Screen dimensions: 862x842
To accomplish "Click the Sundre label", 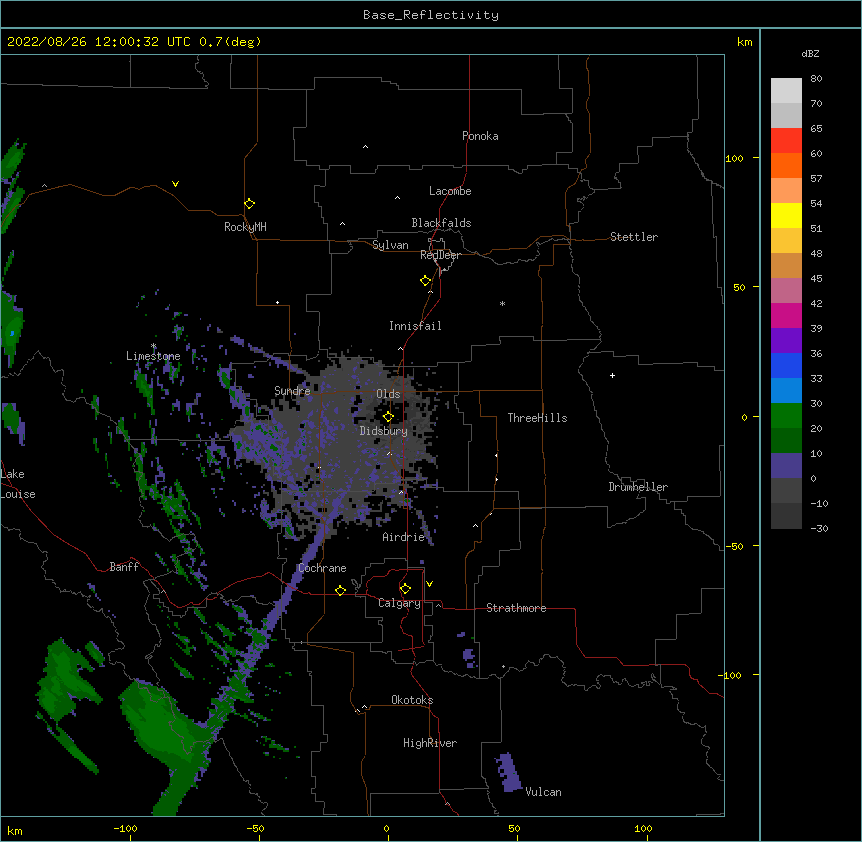I will tap(292, 391).
